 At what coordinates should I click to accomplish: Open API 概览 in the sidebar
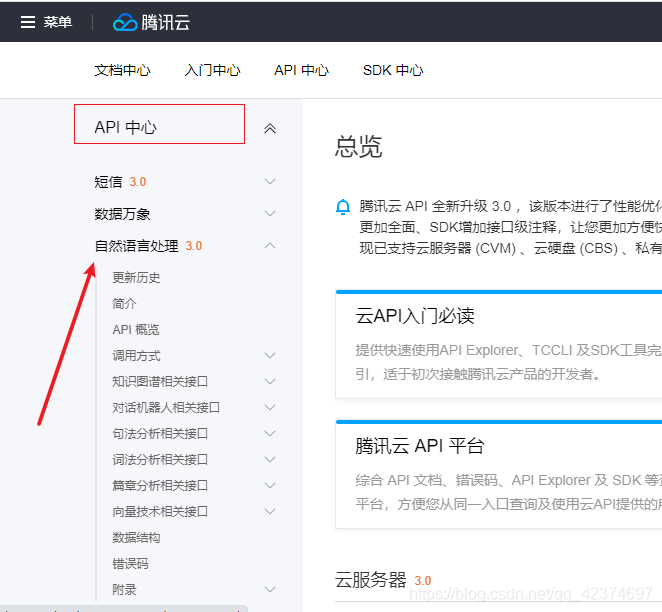tap(136, 330)
